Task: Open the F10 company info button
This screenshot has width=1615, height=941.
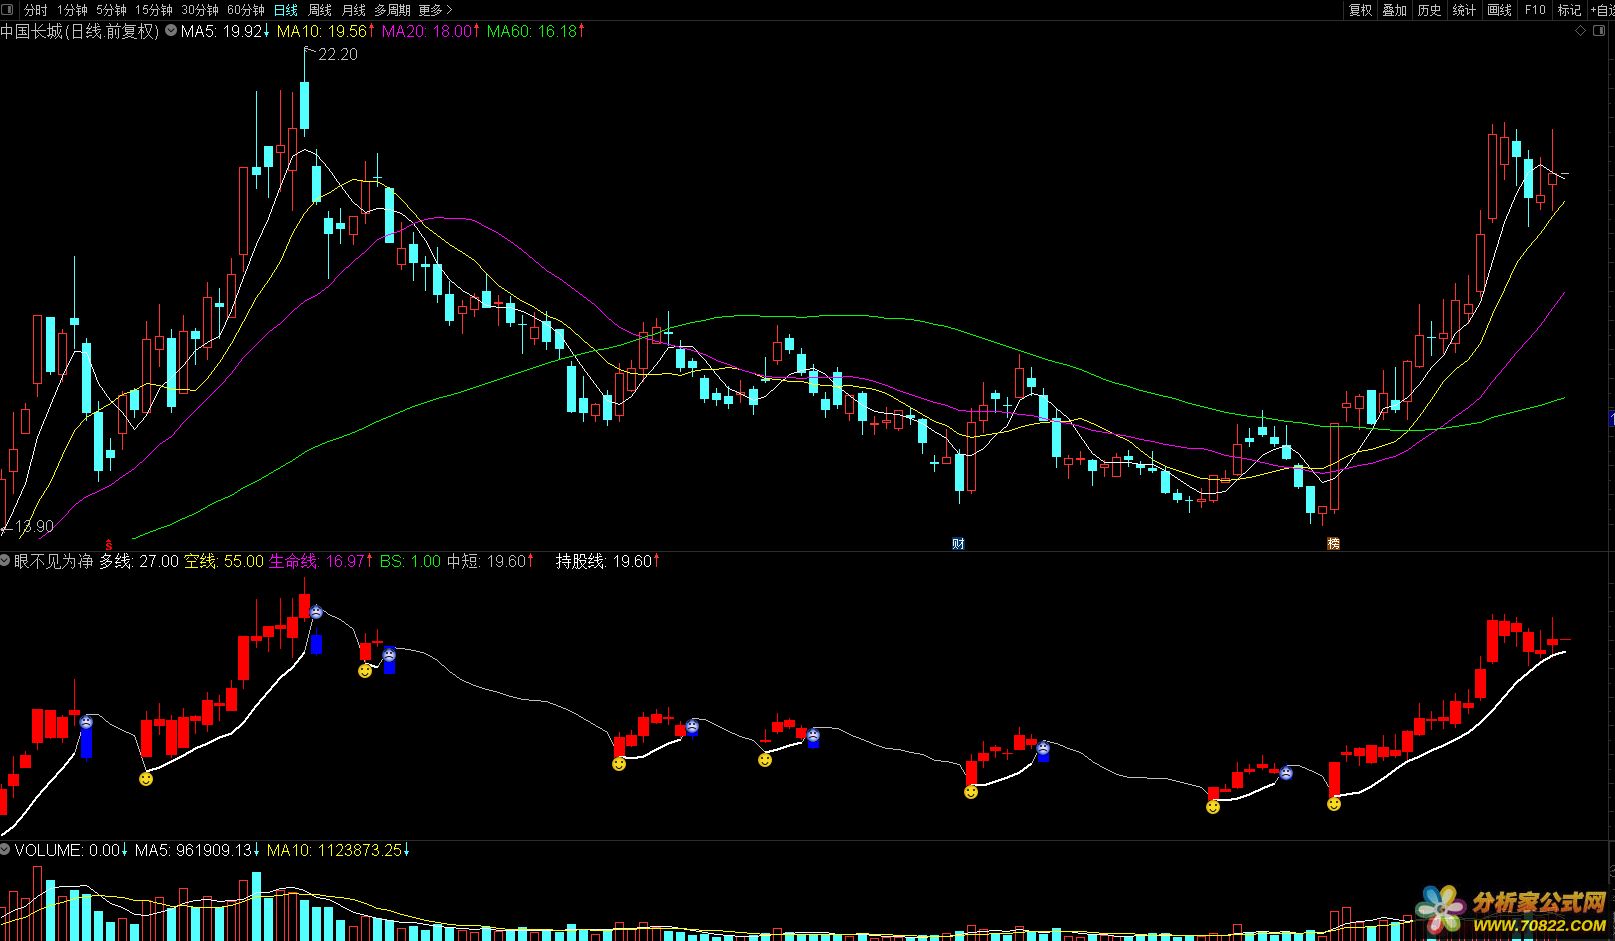Action: click(1535, 10)
